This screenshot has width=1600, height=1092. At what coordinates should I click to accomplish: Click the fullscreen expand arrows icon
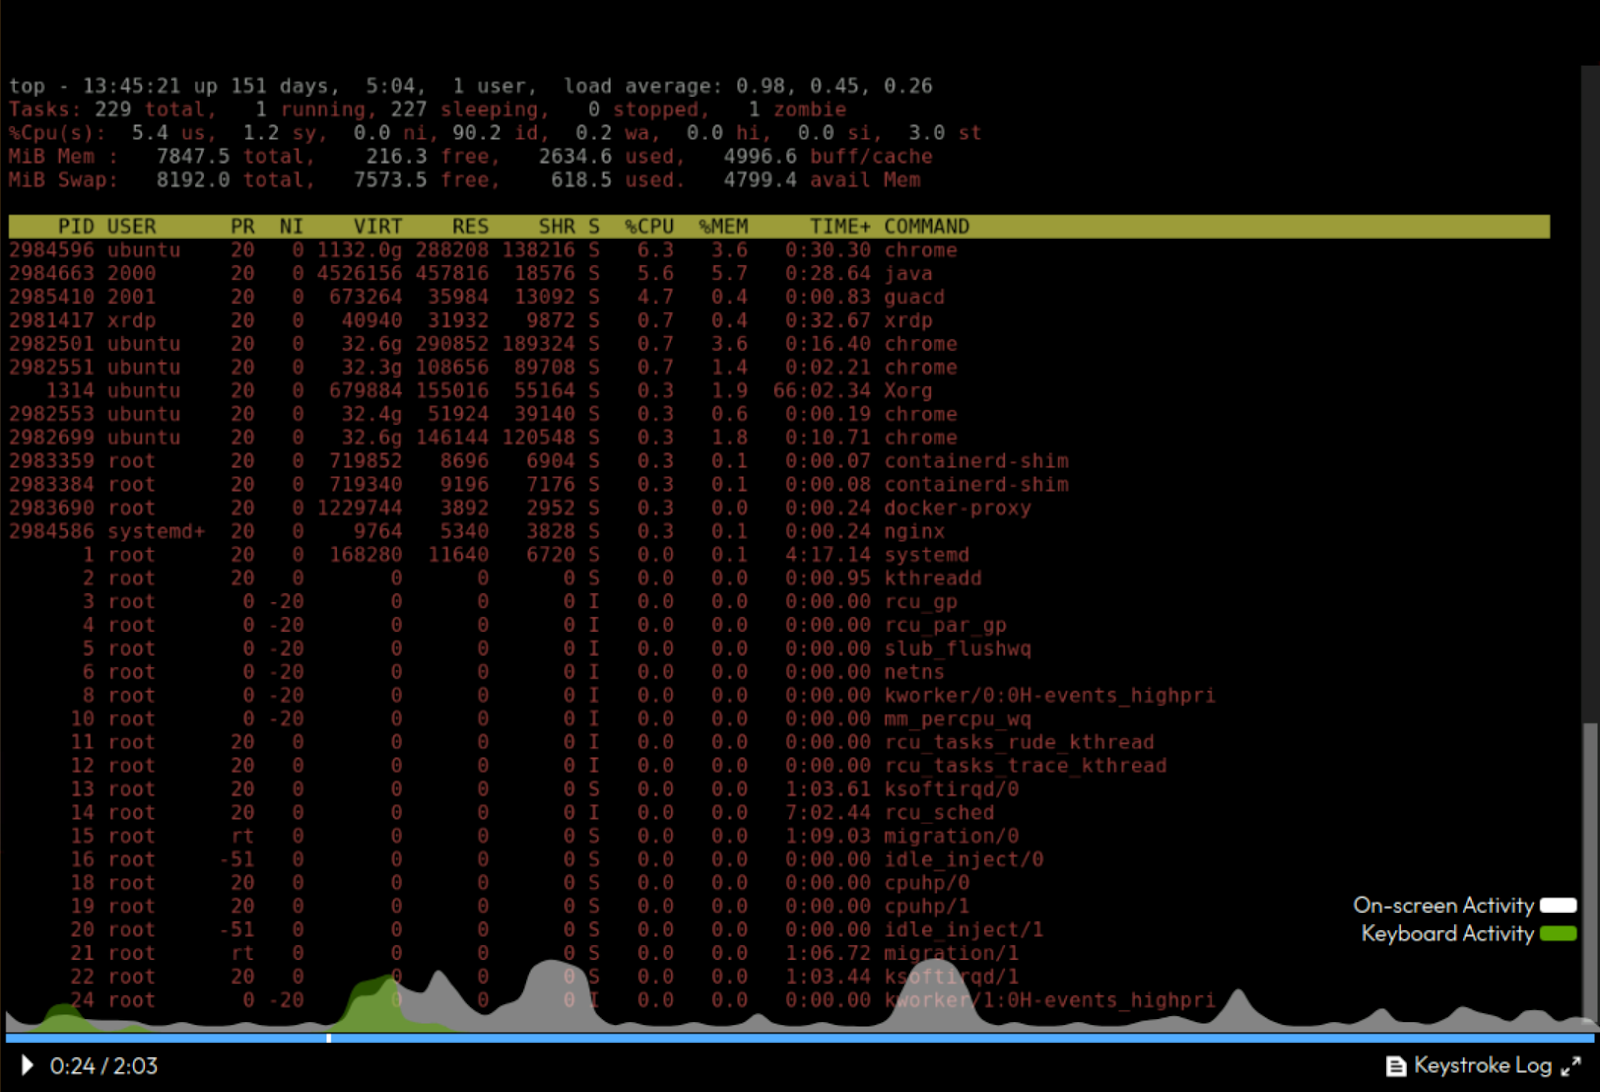(x=1571, y=1066)
